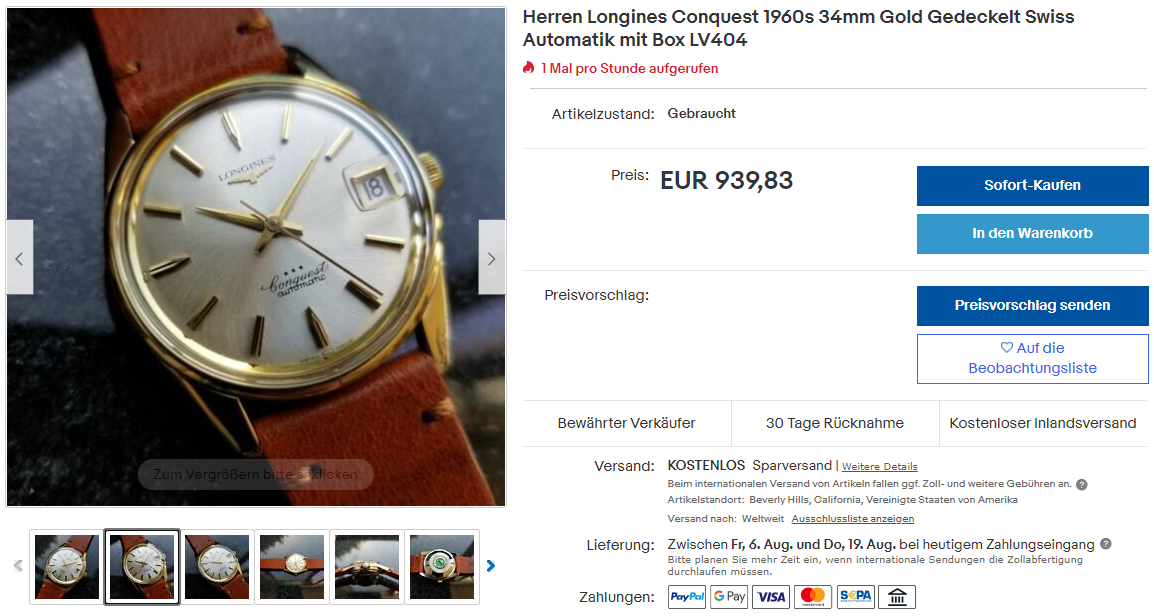Click the Mastercard payment icon
Screen dimensions: 1154x616
click(x=813, y=596)
